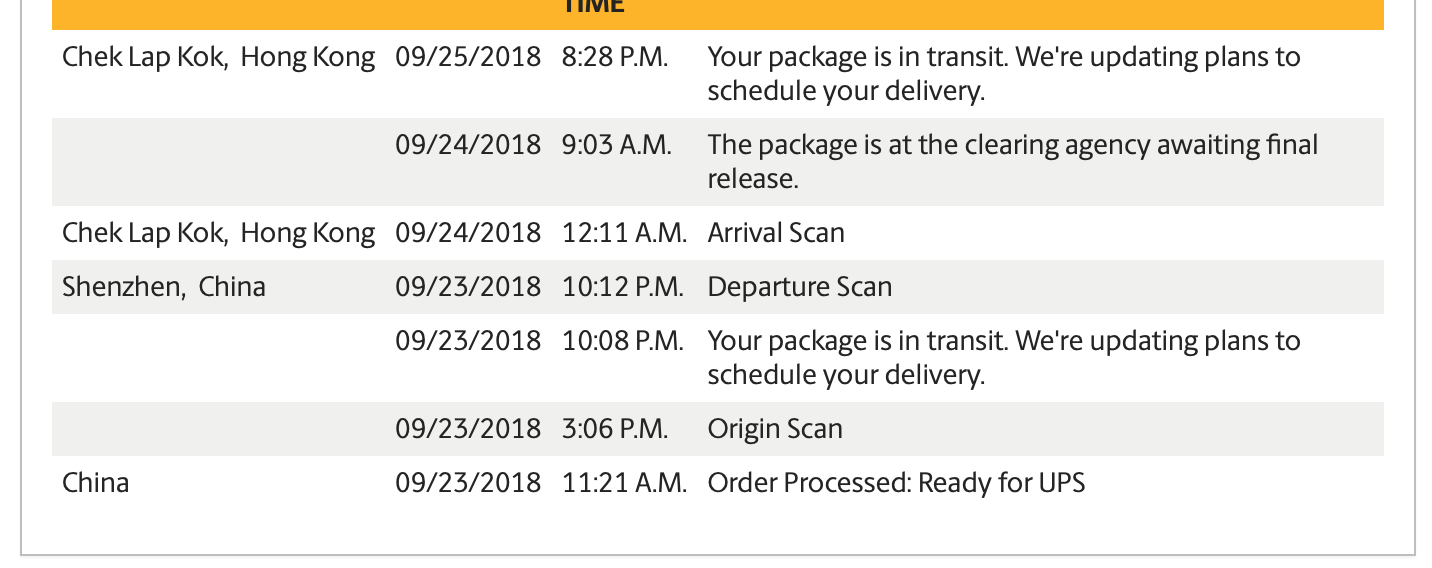Click the 09/25/2018 date cell
The image size is (1432, 568).
click(468, 57)
